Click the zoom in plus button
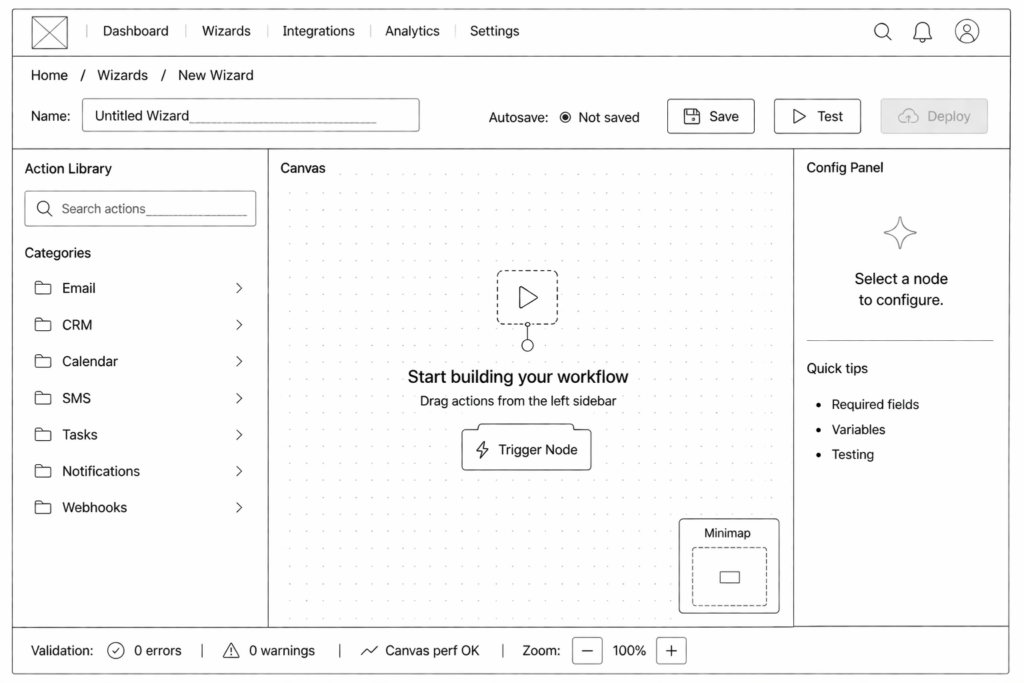 click(x=671, y=651)
